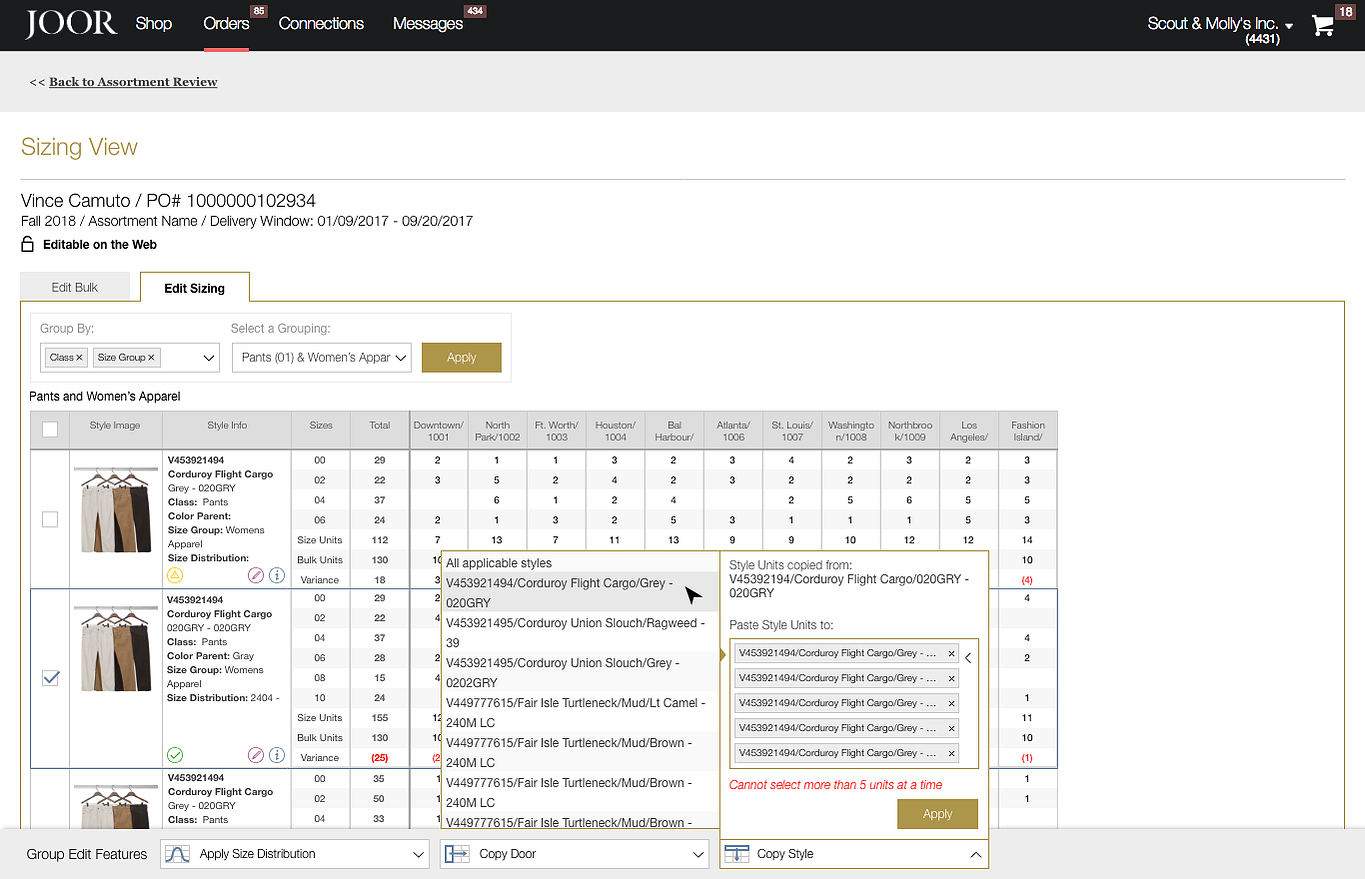Open the Group By dropdown arrow

pyautogui.click(x=209, y=357)
